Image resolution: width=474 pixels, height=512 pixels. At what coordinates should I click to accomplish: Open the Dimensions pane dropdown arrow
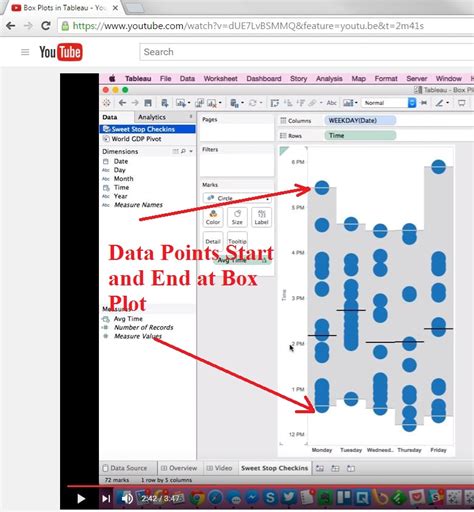coord(191,151)
